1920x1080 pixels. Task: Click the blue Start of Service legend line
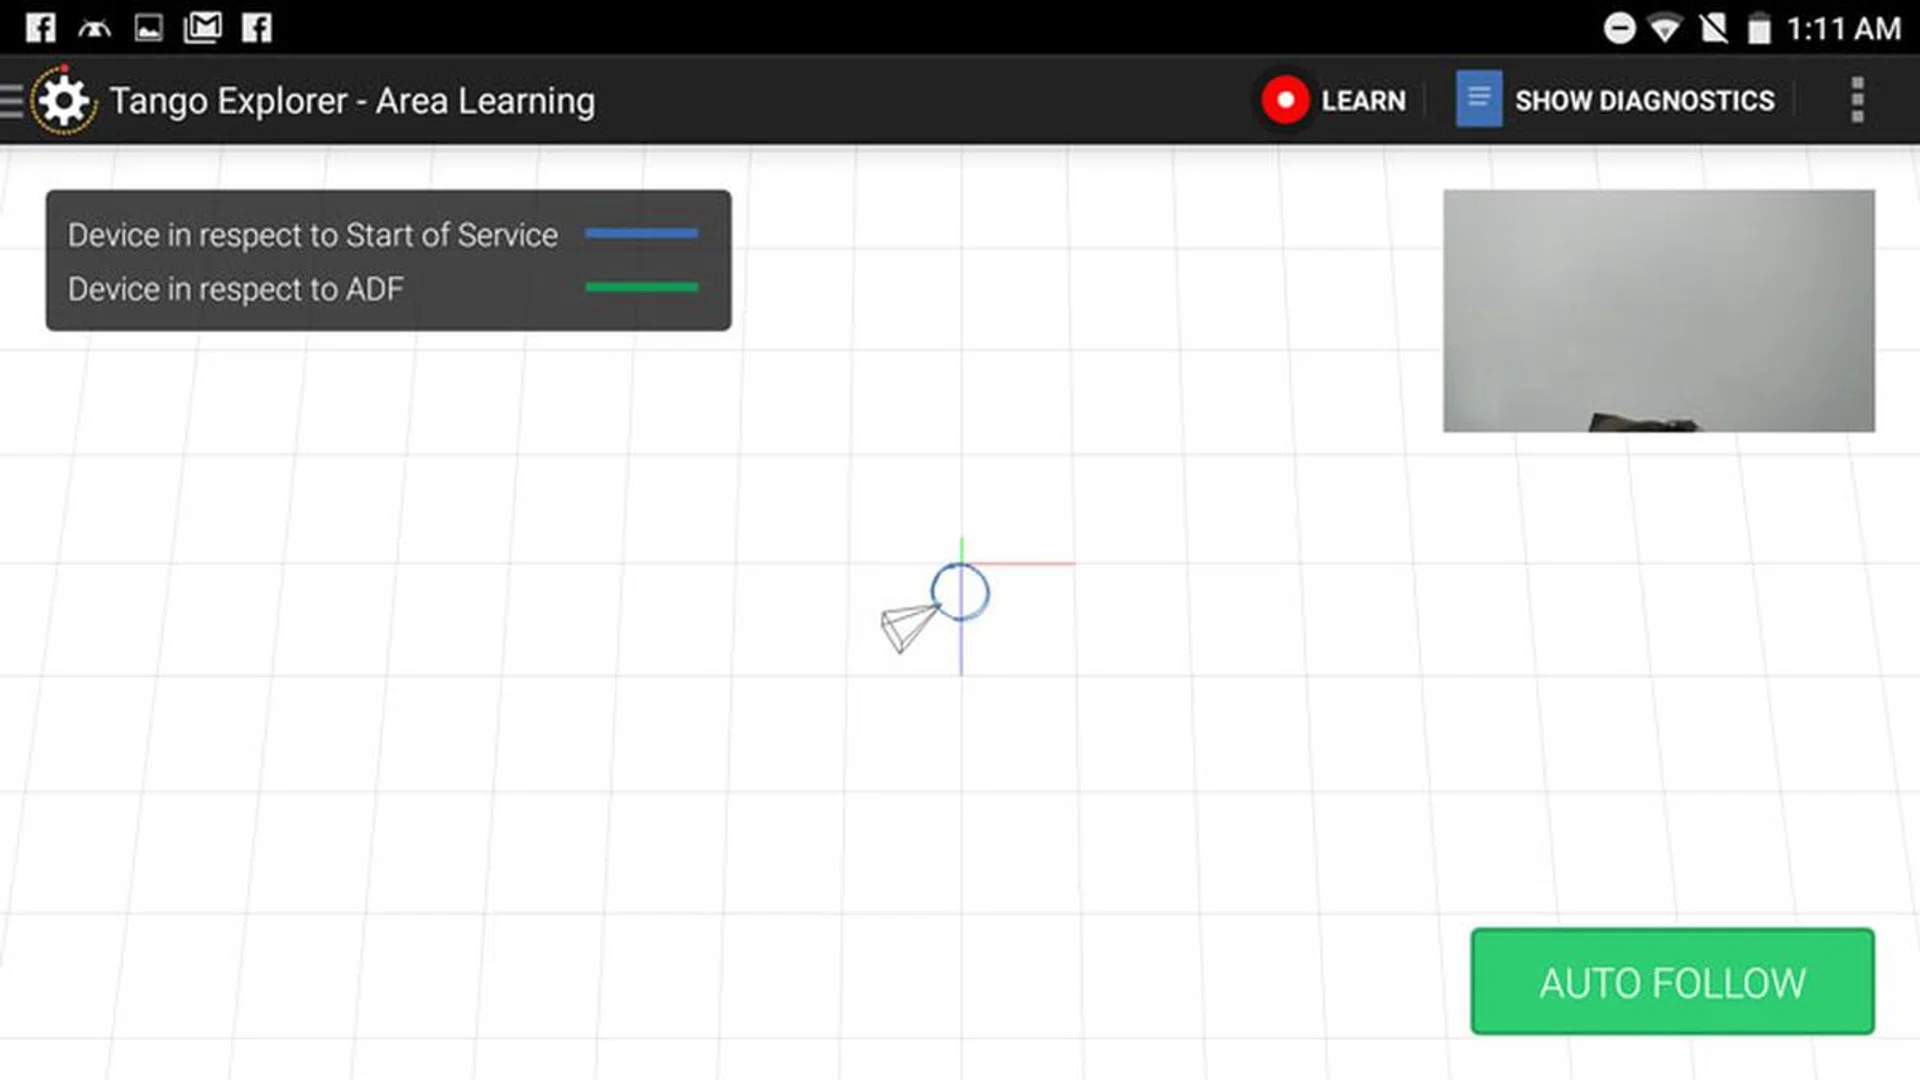point(641,234)
